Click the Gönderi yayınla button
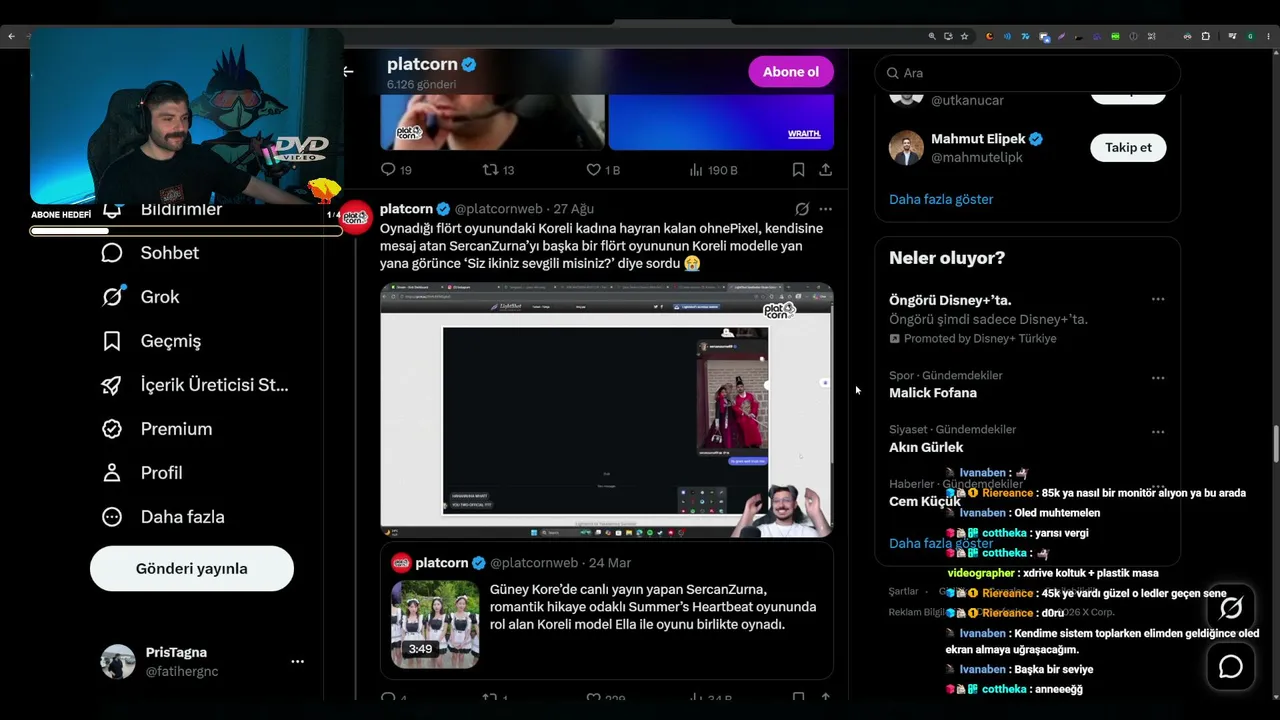 (192, 569)
